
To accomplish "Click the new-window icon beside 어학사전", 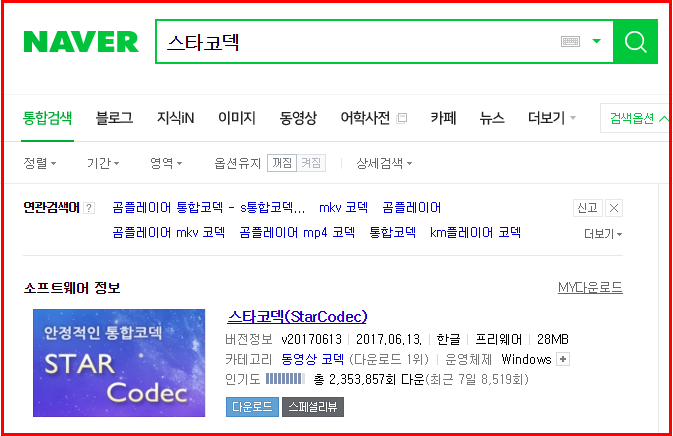I will coord(402,118).
